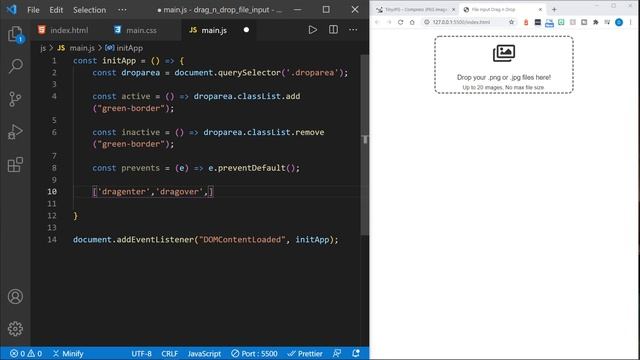This screenshot has height=360, width=640.
Task: Click the line number 10 in the gutter
Action: 52,191
